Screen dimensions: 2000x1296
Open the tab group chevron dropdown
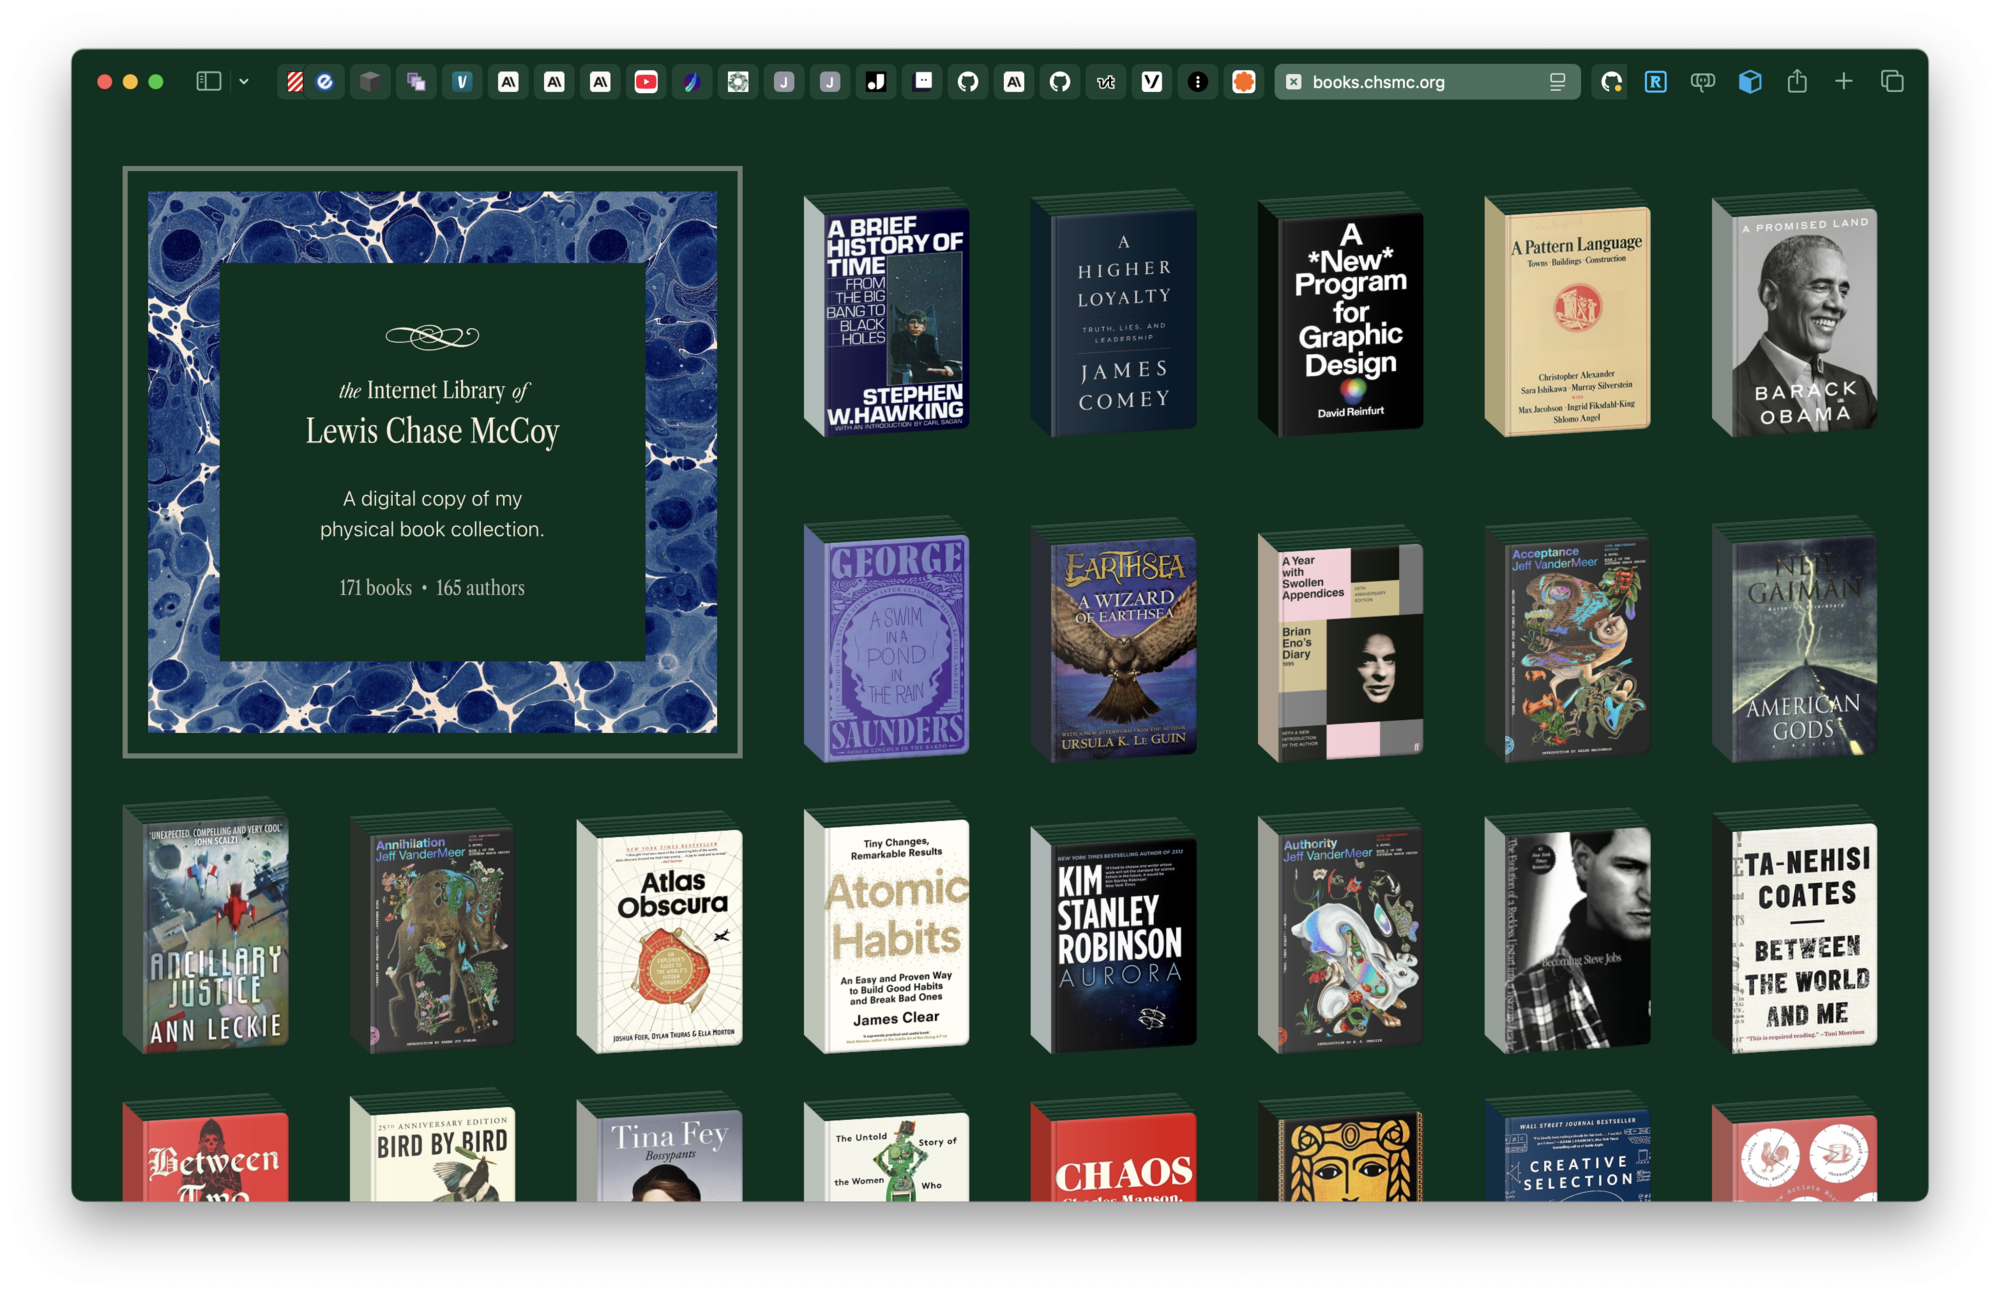click(244, 82)
